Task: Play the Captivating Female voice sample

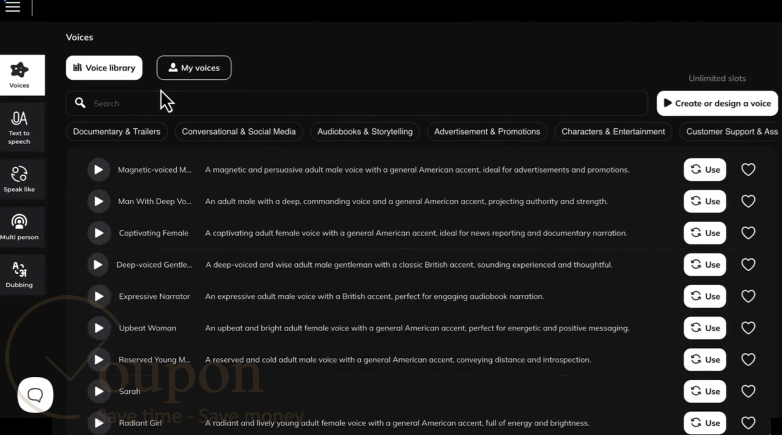Action: click(x=99, y=233)
